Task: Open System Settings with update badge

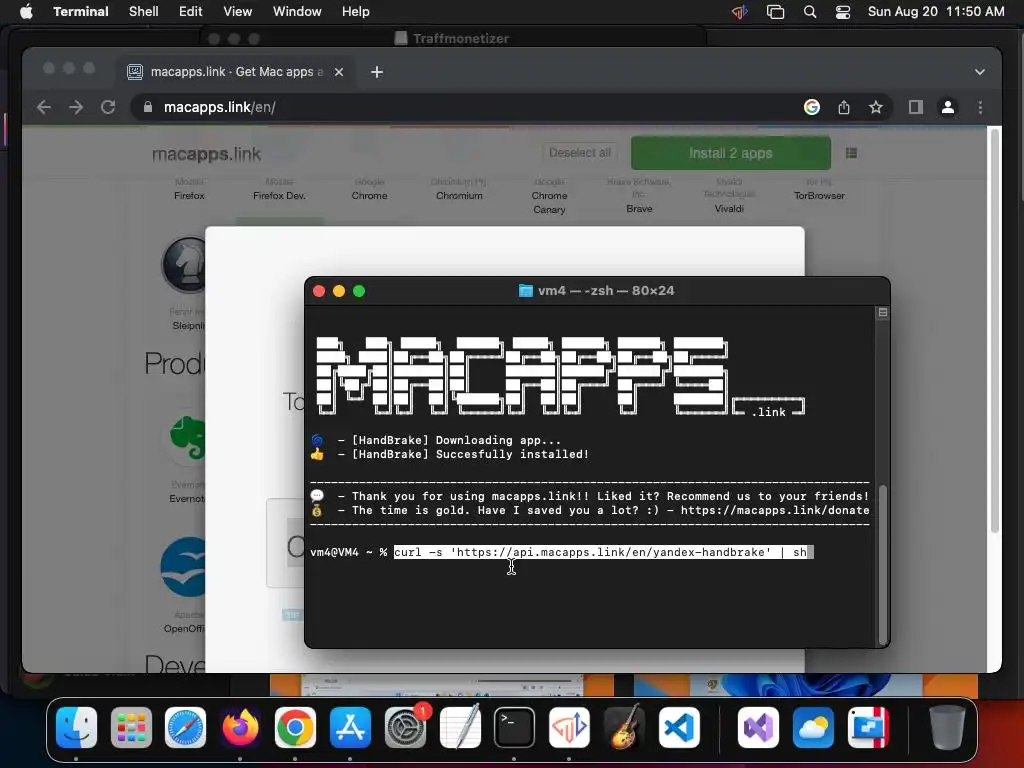Action: [406, 727]
